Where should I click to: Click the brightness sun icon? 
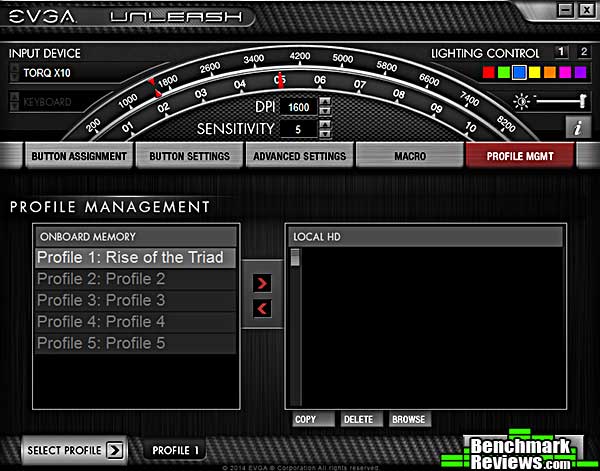[x=521, y=101]
